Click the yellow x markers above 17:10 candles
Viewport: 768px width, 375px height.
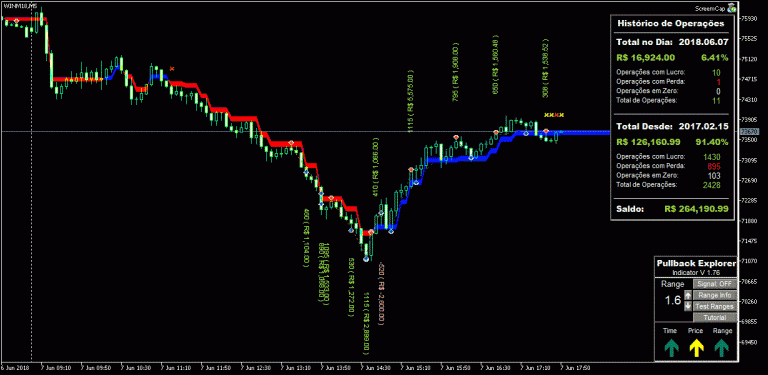point(554,115)
